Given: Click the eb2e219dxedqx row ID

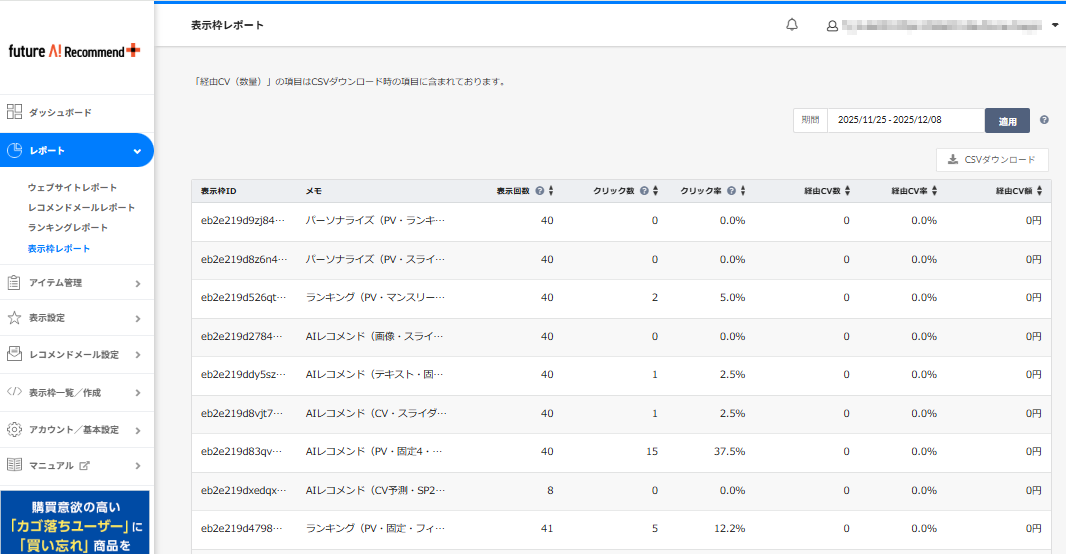Looking at the screenshot, I should point(243,490).
